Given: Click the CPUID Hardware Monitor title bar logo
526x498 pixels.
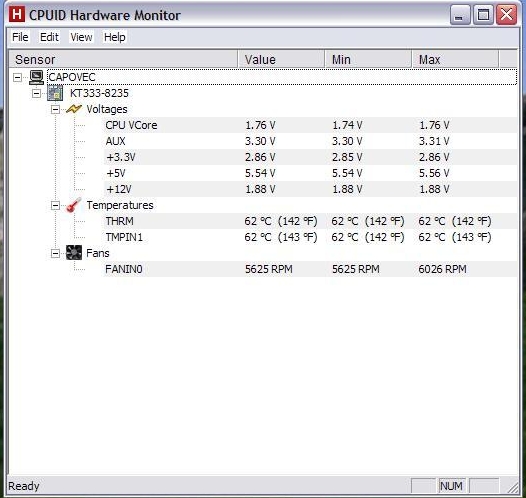Looking at the screenshot, I should coord(17,14).
